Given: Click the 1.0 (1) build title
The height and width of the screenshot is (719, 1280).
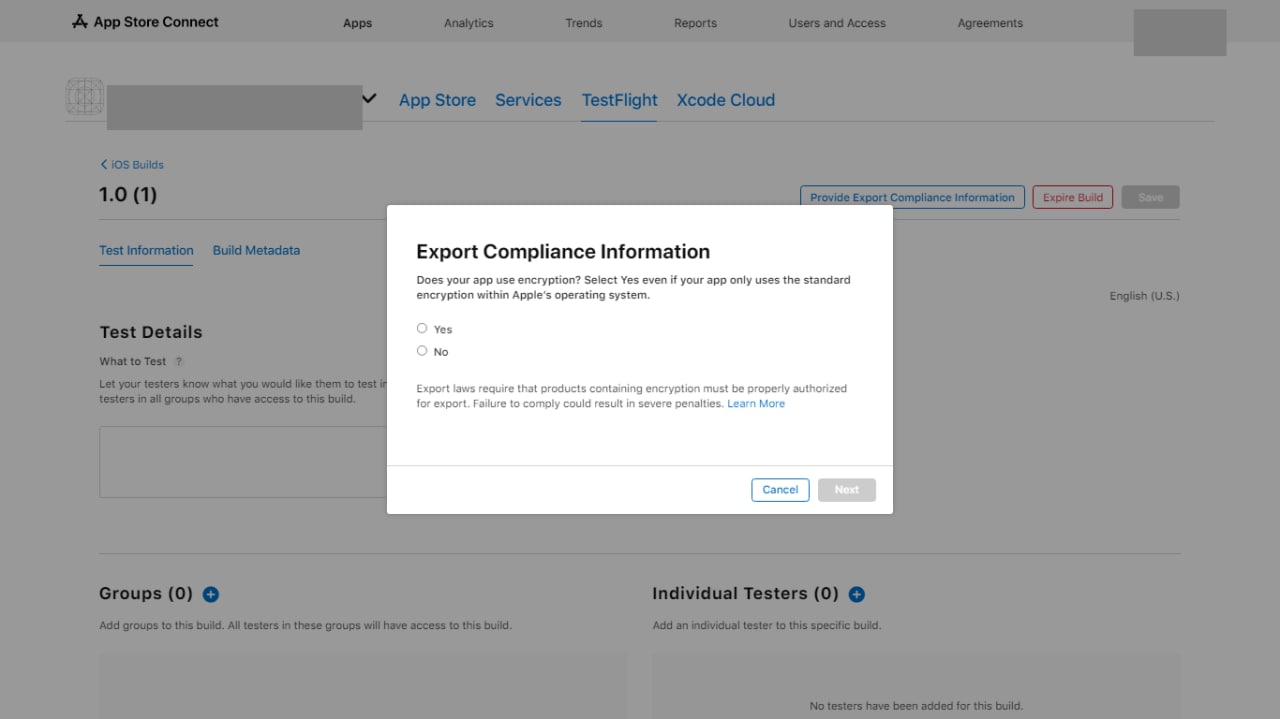Looking at the screenshot, I should tap(128, 195).
